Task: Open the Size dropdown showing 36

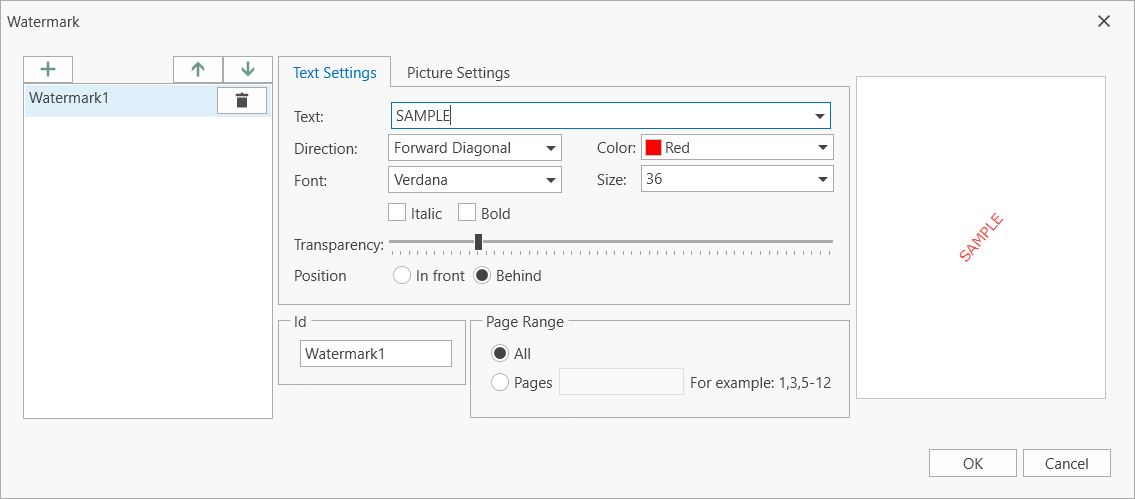Action: click(x=737, y=180)
